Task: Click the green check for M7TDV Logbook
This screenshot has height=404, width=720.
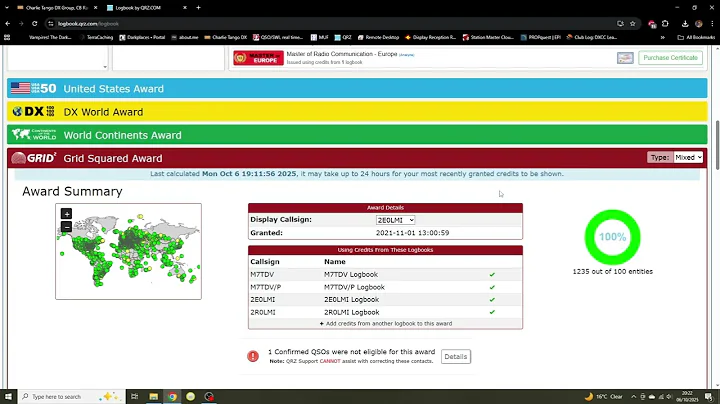Action: tap(492, 275)
